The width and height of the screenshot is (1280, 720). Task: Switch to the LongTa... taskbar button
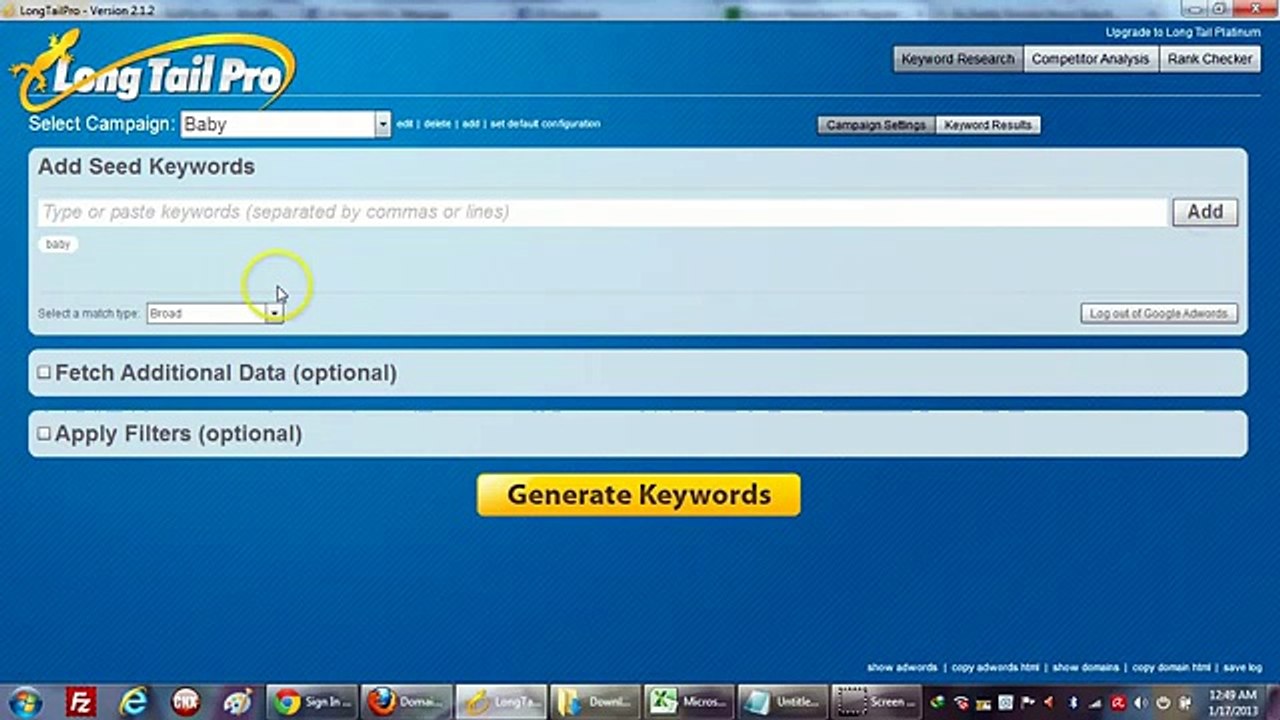(x=501, y=701)
